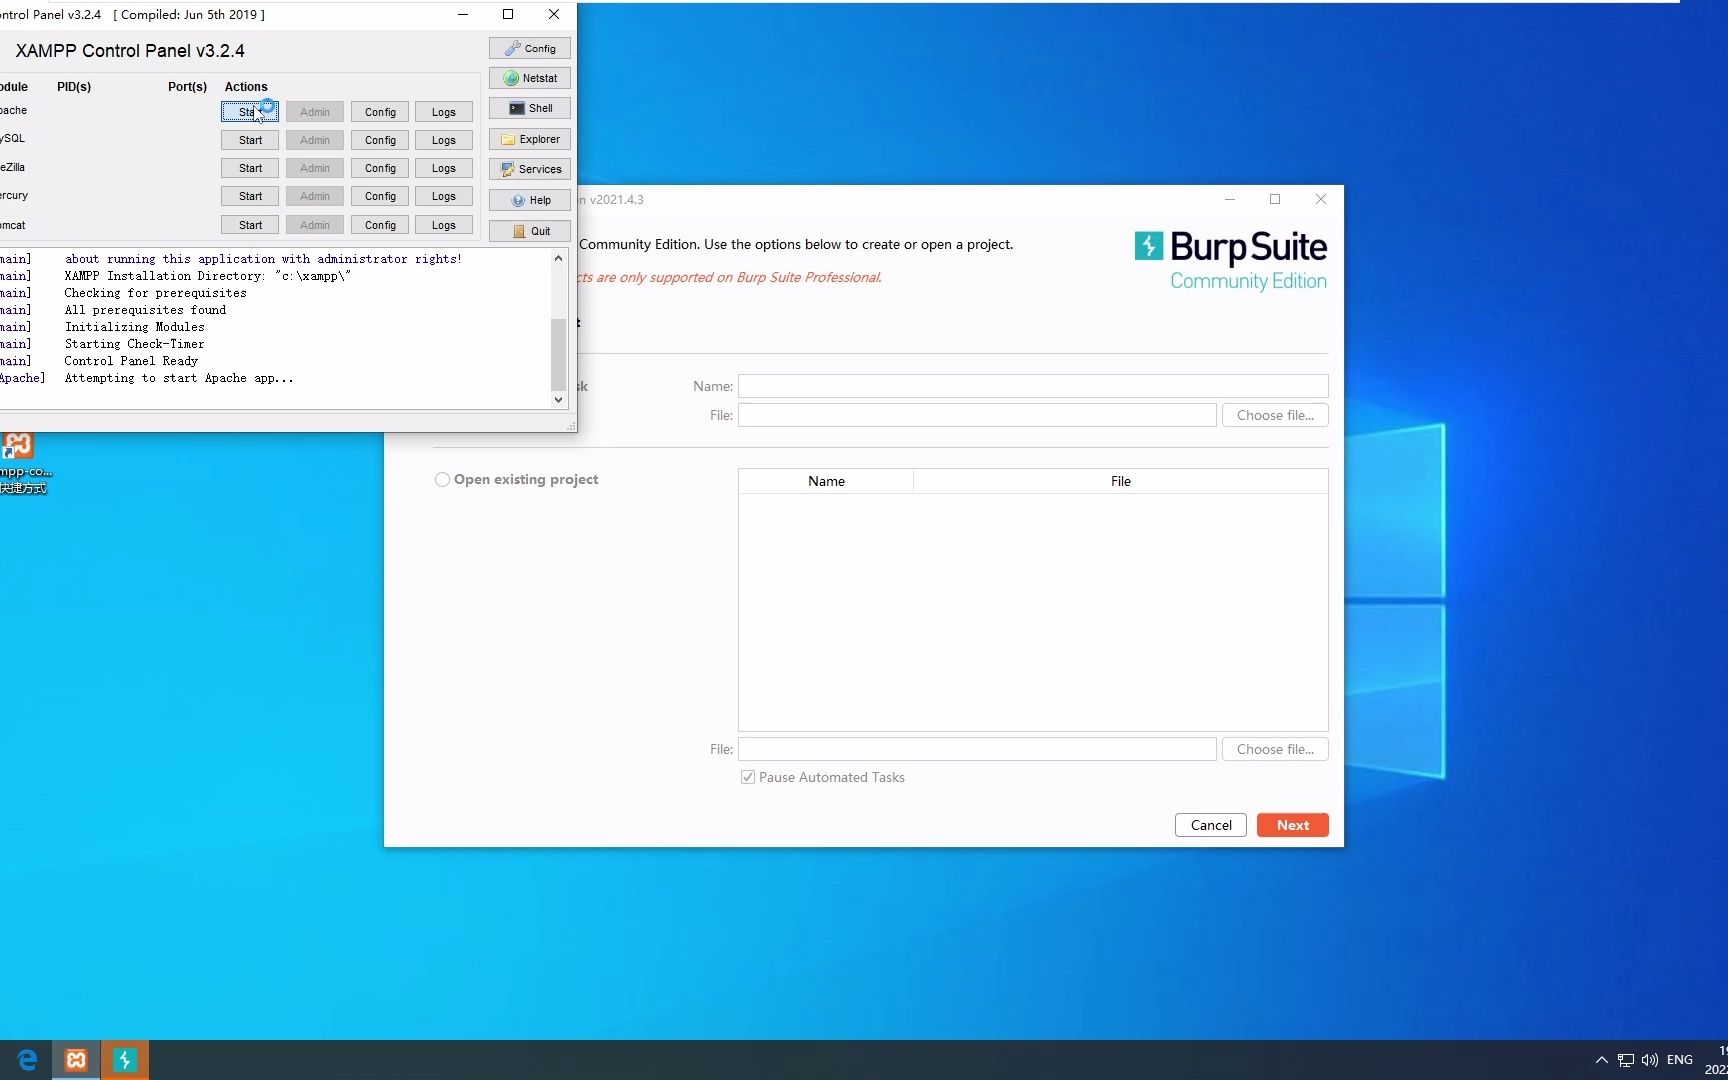Open Explorer from XAMPP panel
The image size is (1728, 1080).
(x=529, y=139)
